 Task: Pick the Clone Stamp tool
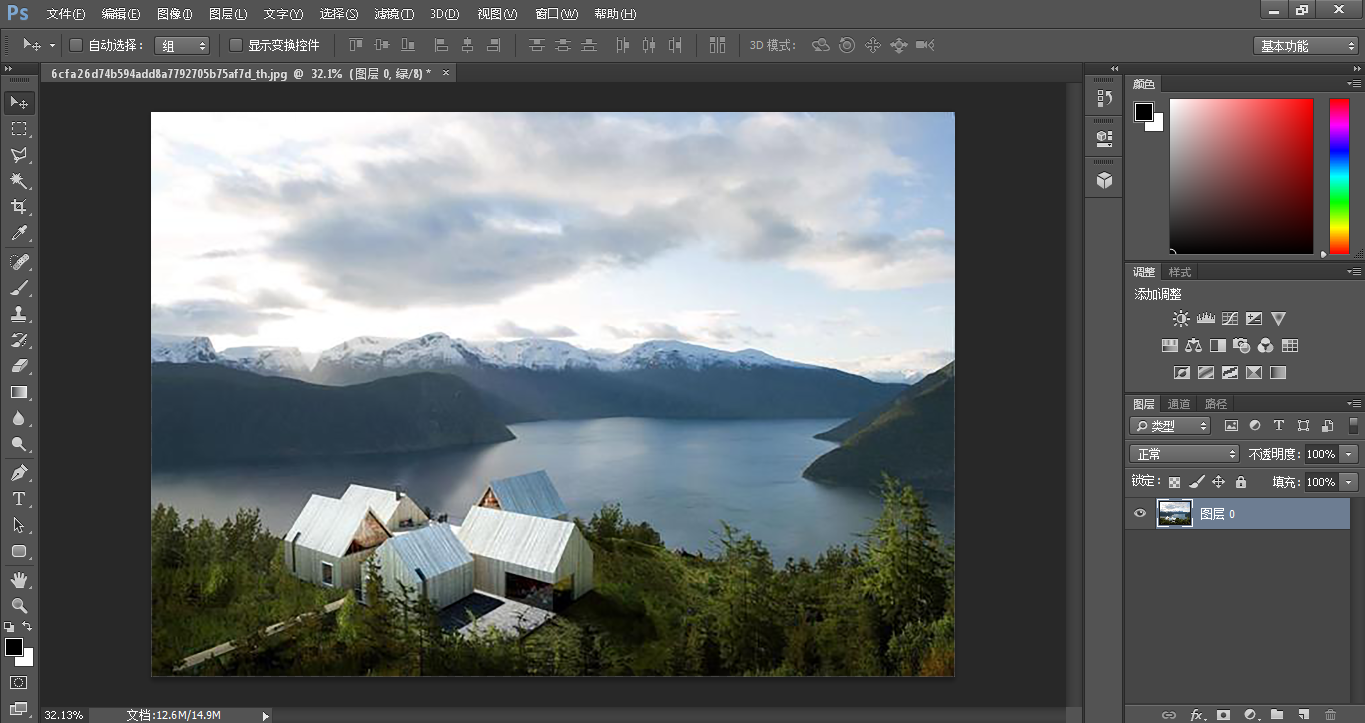[19, 314]
